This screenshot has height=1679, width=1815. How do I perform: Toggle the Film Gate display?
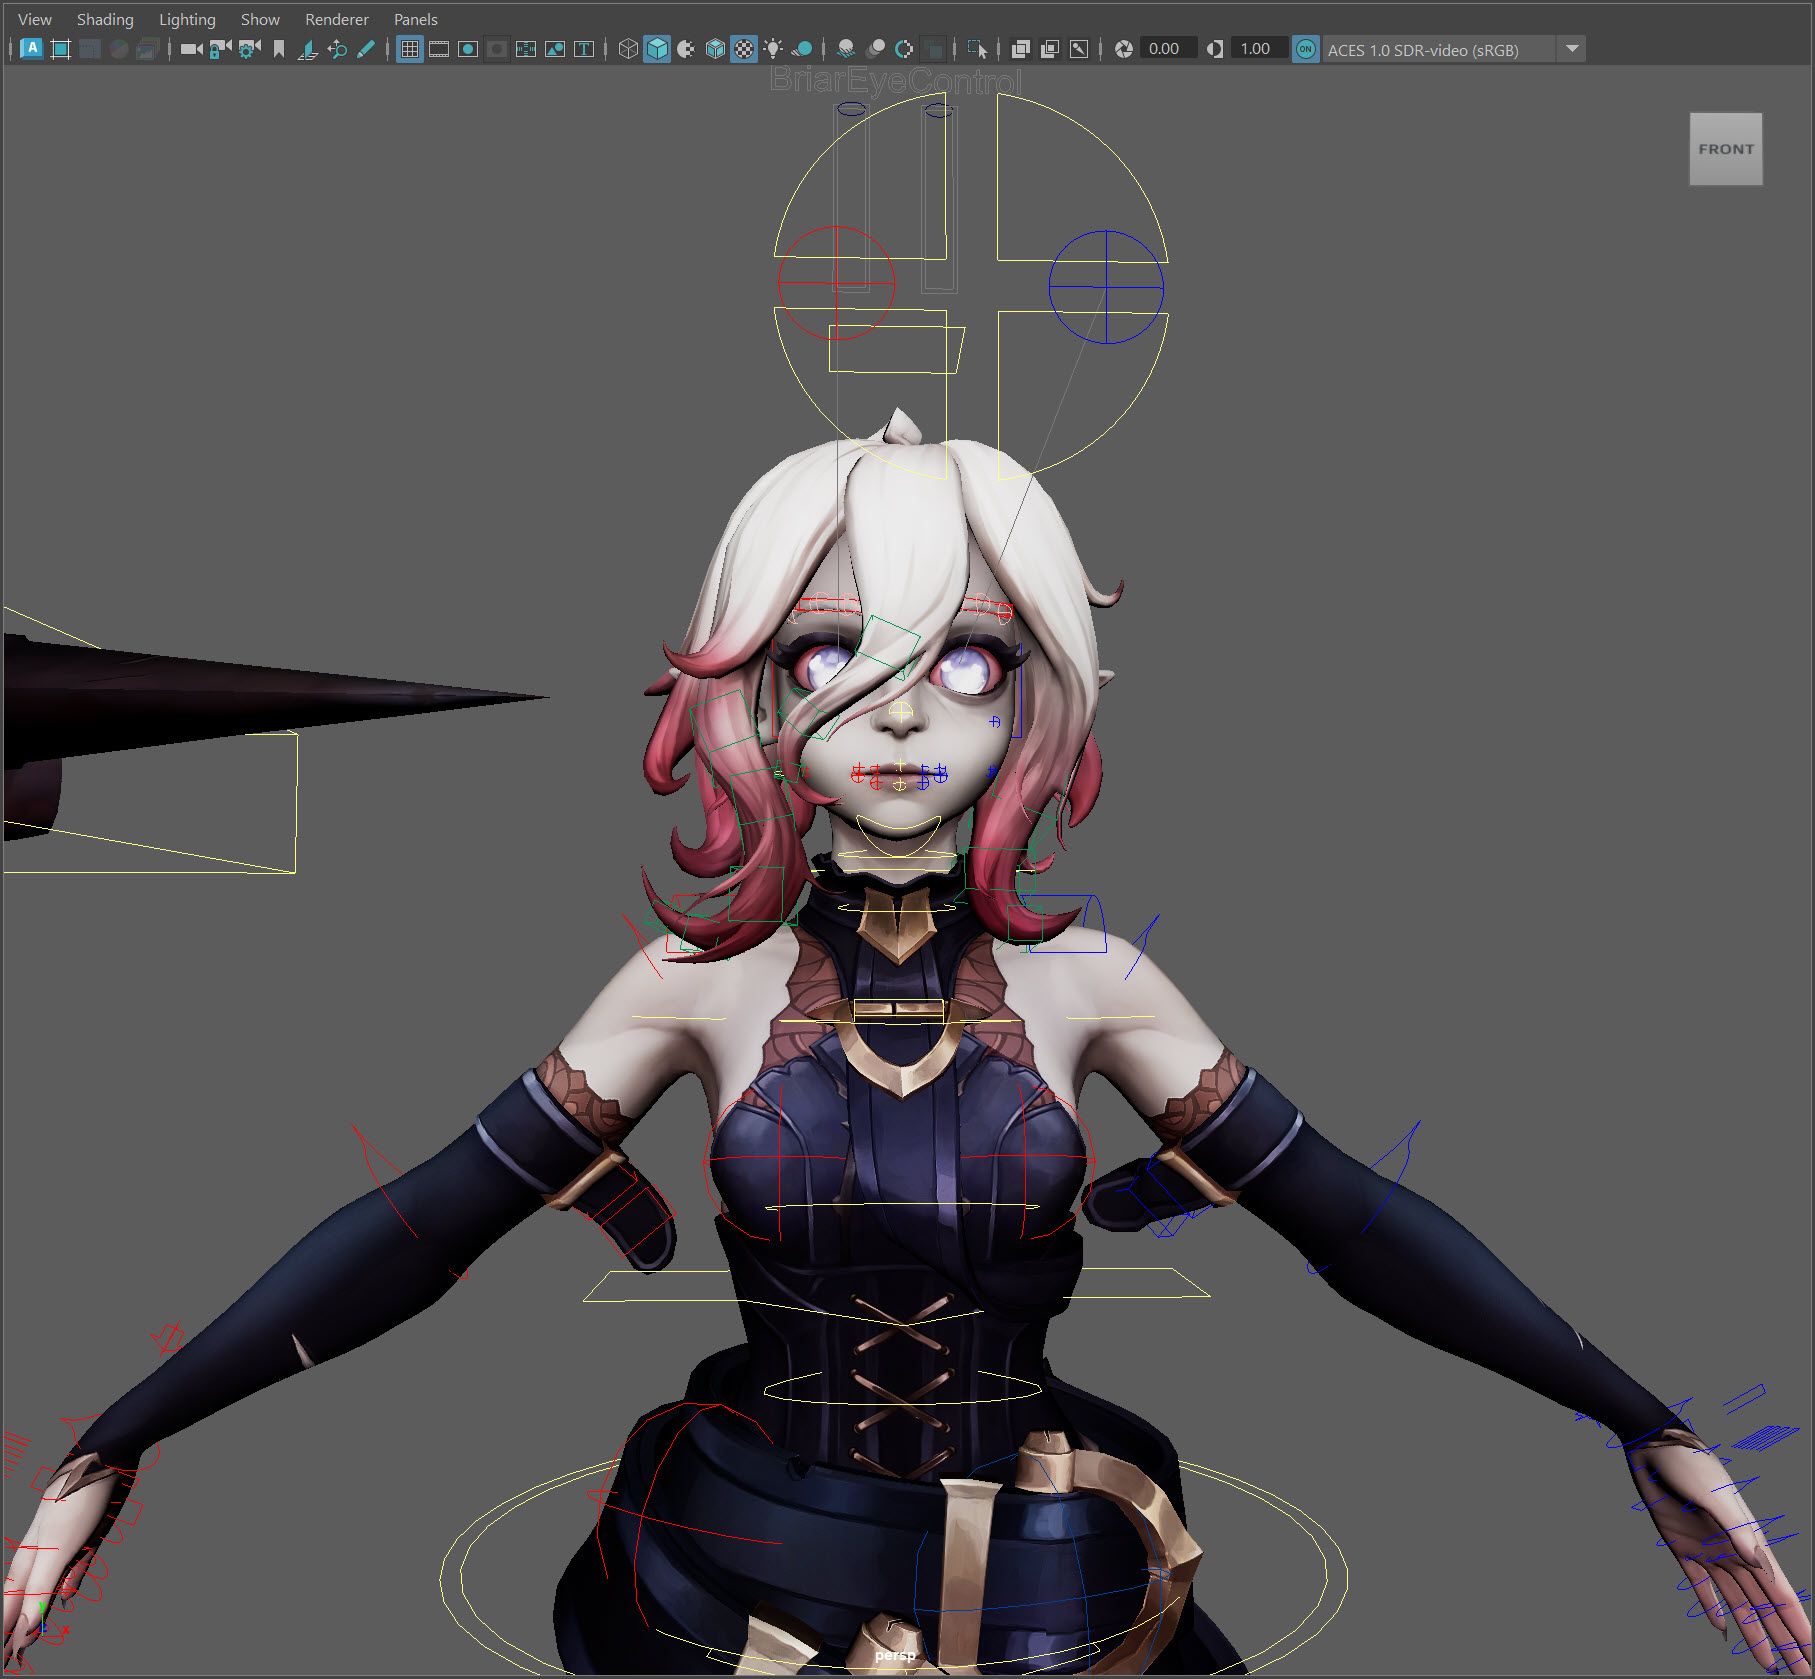439,49
